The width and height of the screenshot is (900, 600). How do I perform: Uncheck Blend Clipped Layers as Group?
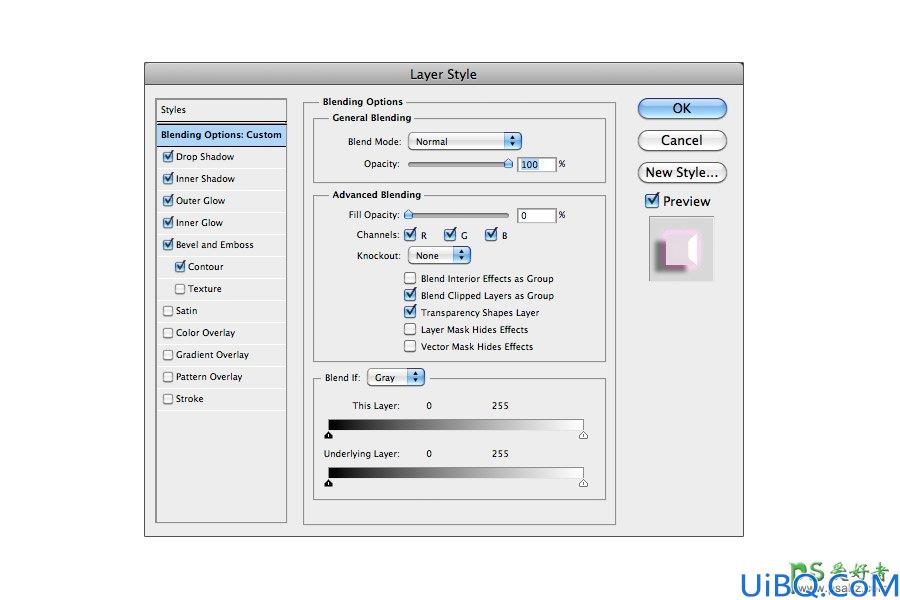tap(410, 295)
